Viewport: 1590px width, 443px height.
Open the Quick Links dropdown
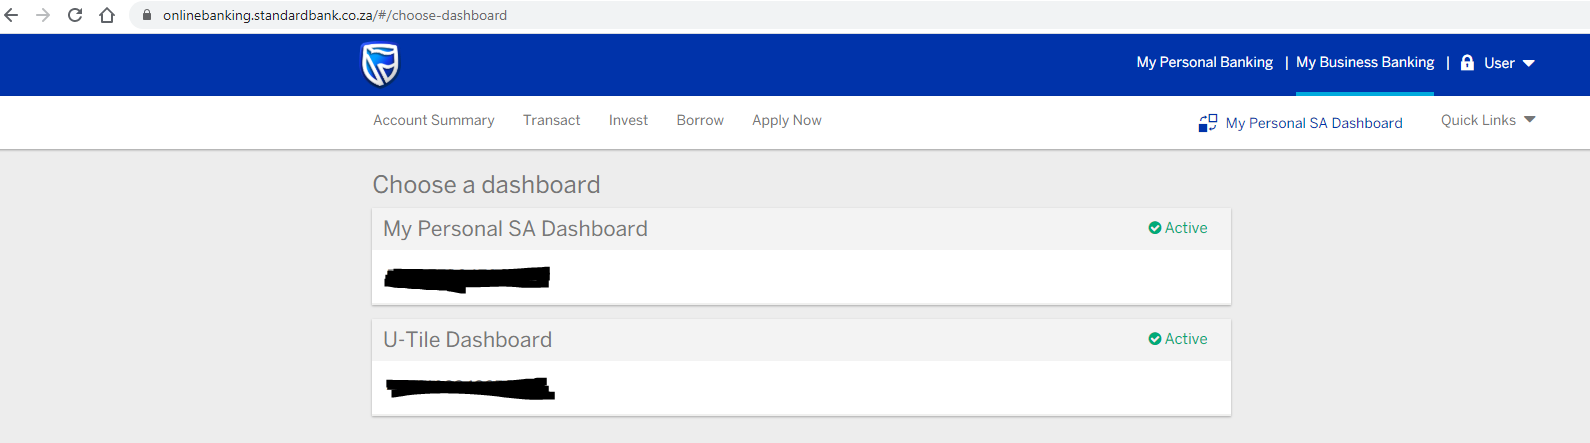(1487, 120)
